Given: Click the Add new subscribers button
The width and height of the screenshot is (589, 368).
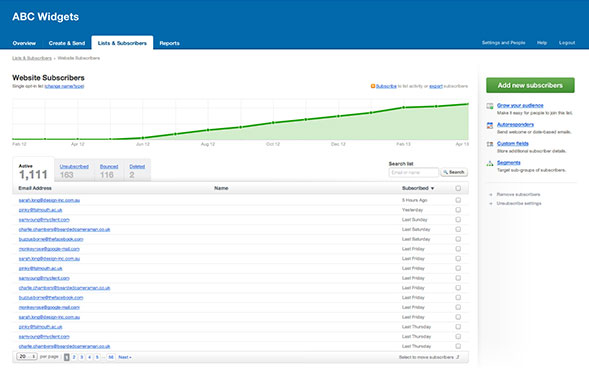Looking at the screenshot, I should point(530,85).
